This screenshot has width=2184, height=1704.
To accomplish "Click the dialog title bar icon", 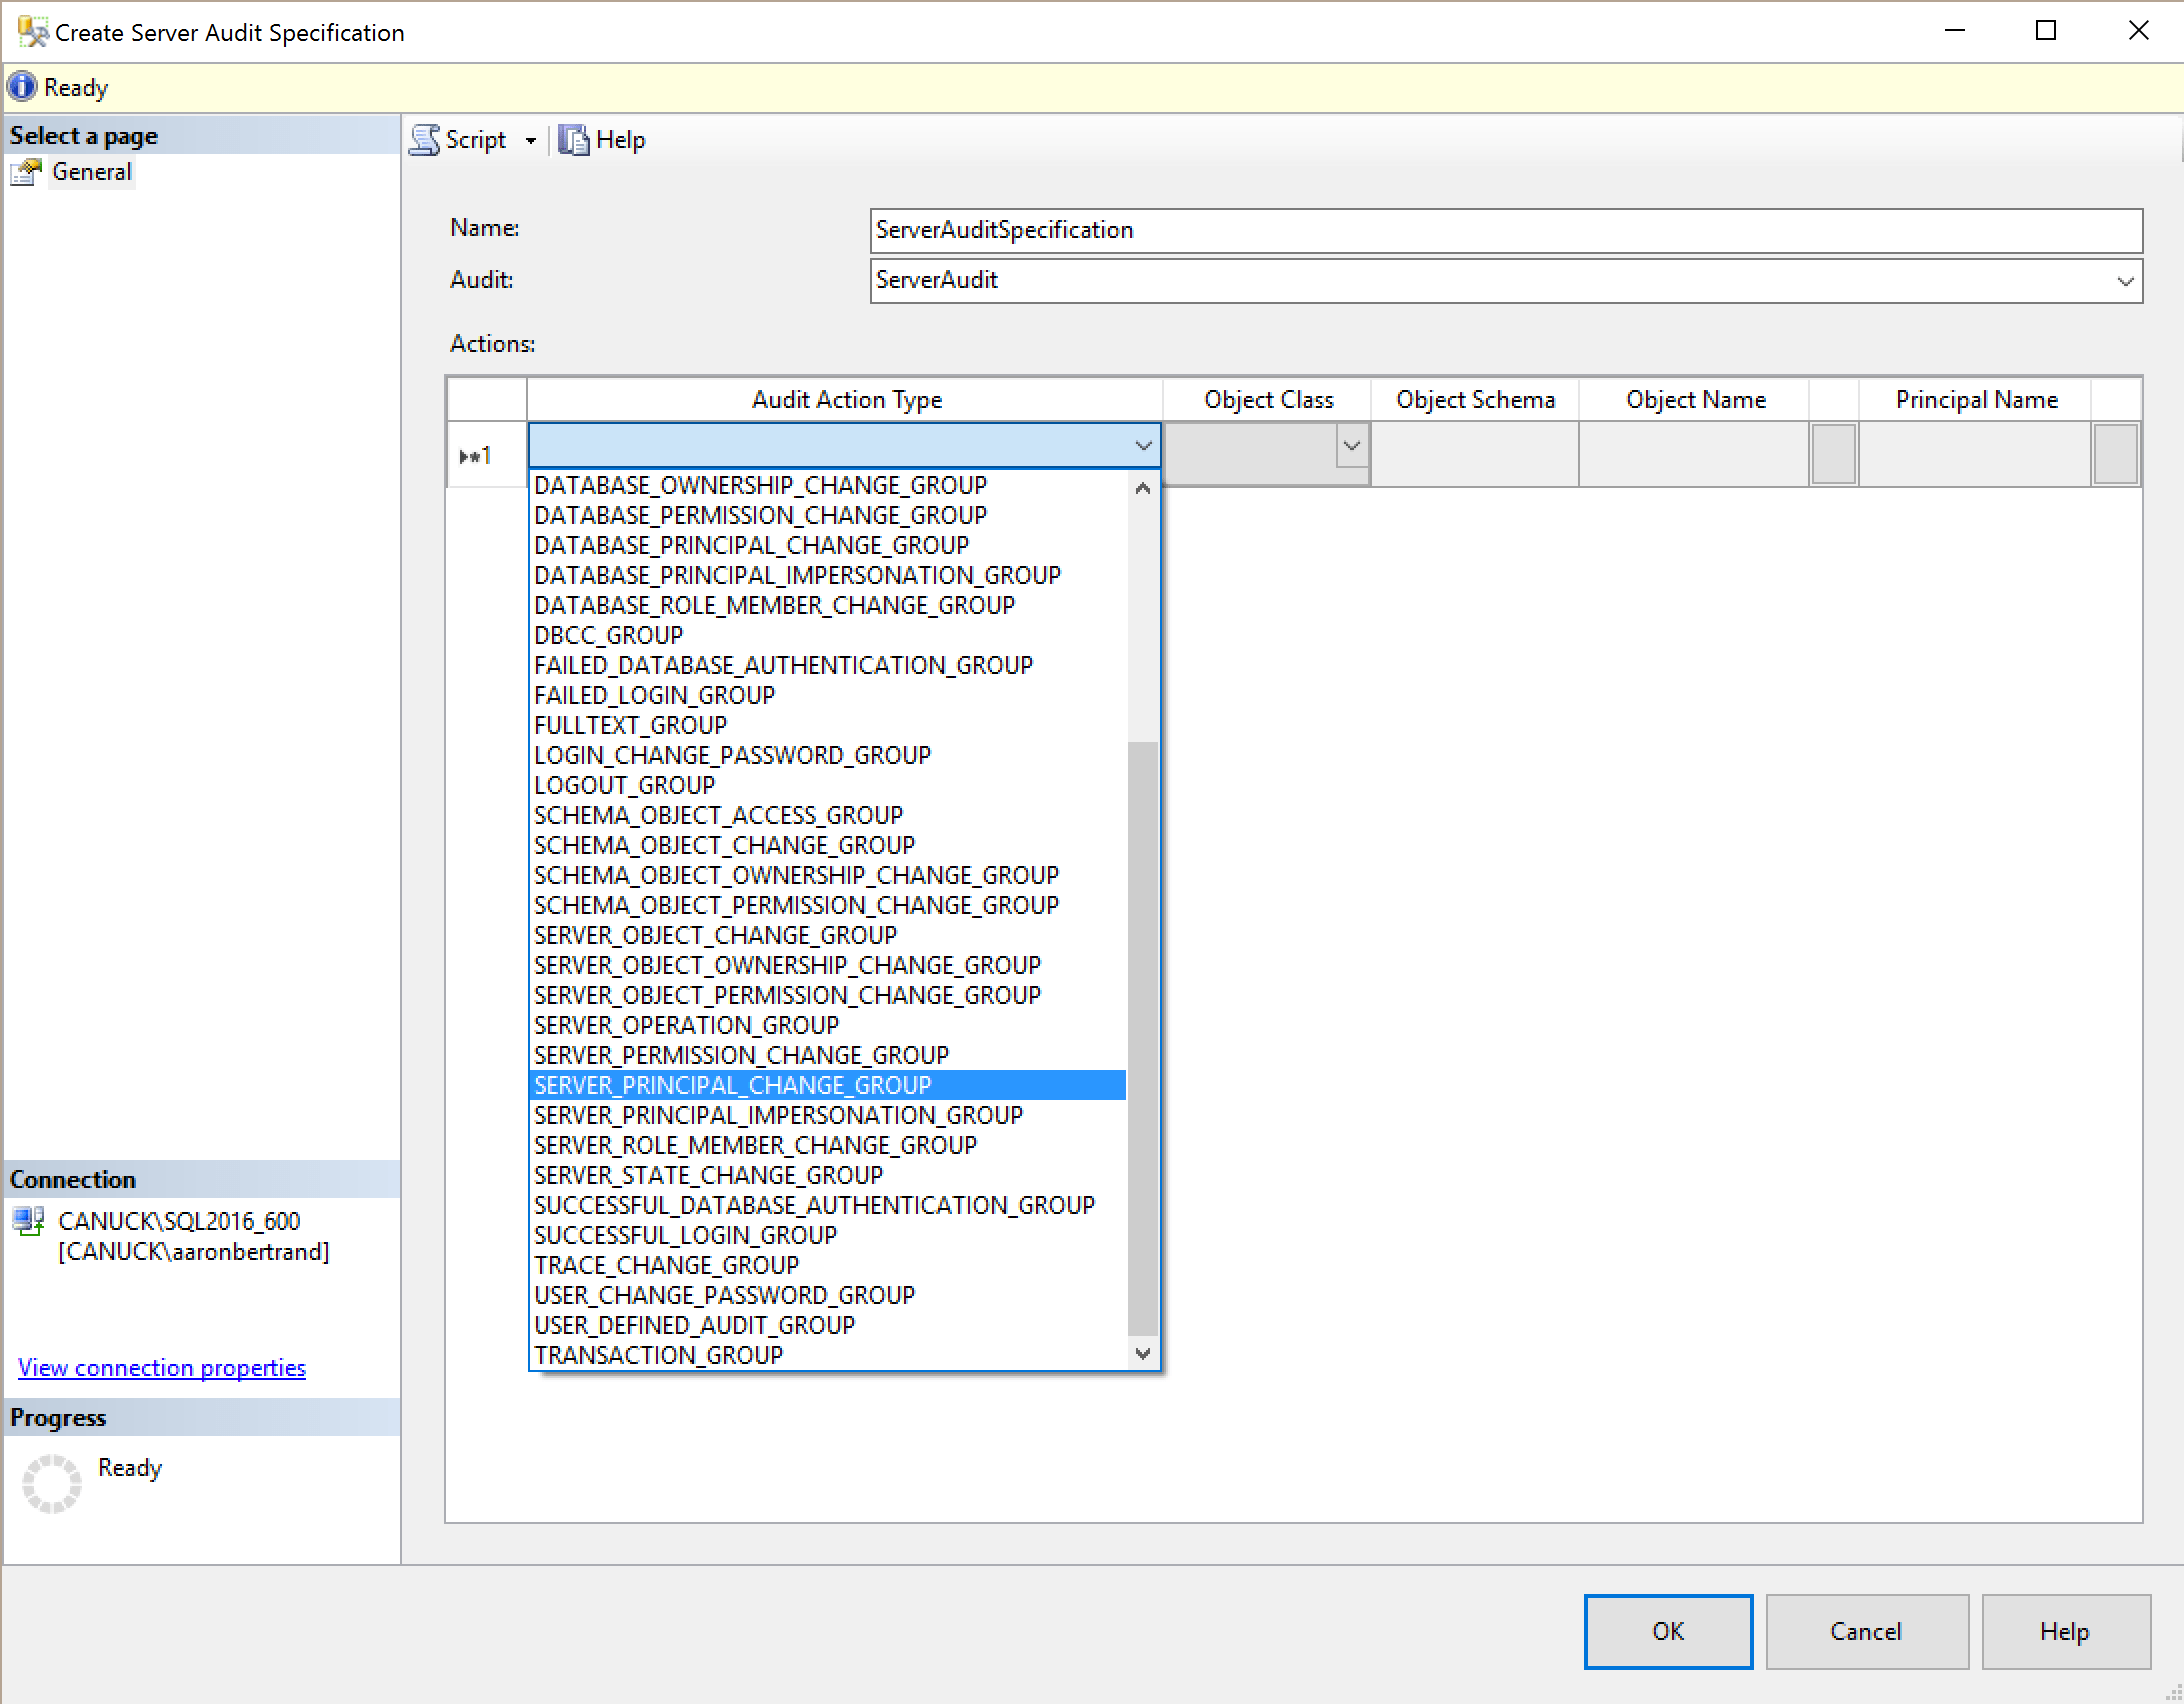I will [x=32, y=32].
